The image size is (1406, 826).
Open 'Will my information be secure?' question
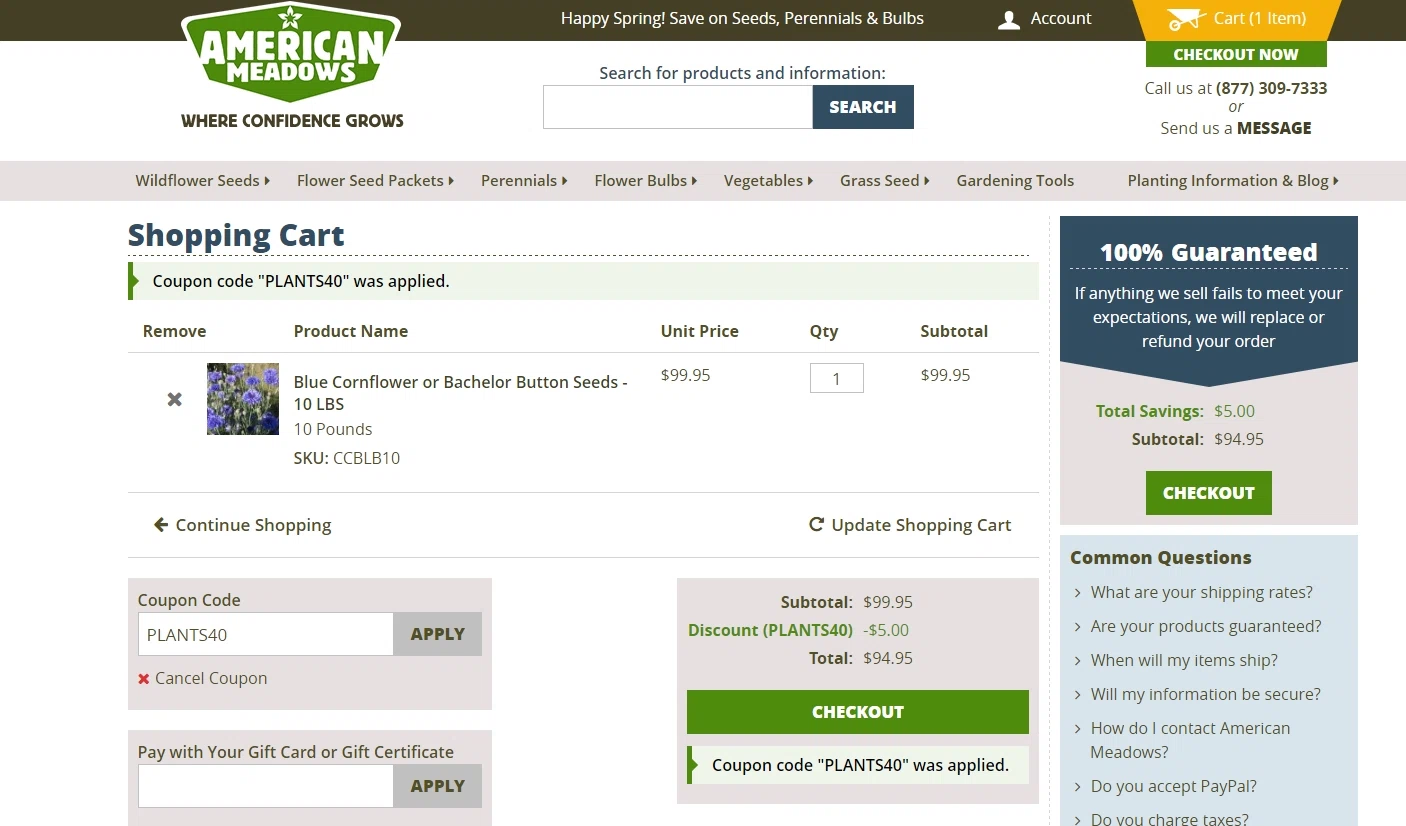(1205, 694)
